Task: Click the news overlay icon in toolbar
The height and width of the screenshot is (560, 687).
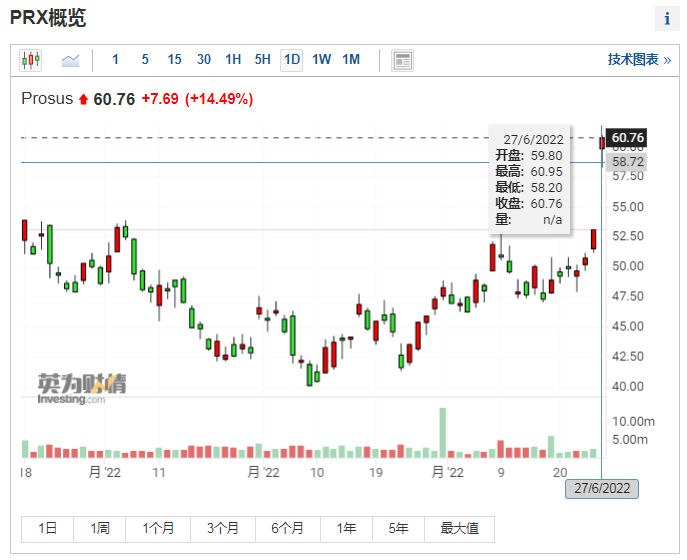Action: click(402, 60)
